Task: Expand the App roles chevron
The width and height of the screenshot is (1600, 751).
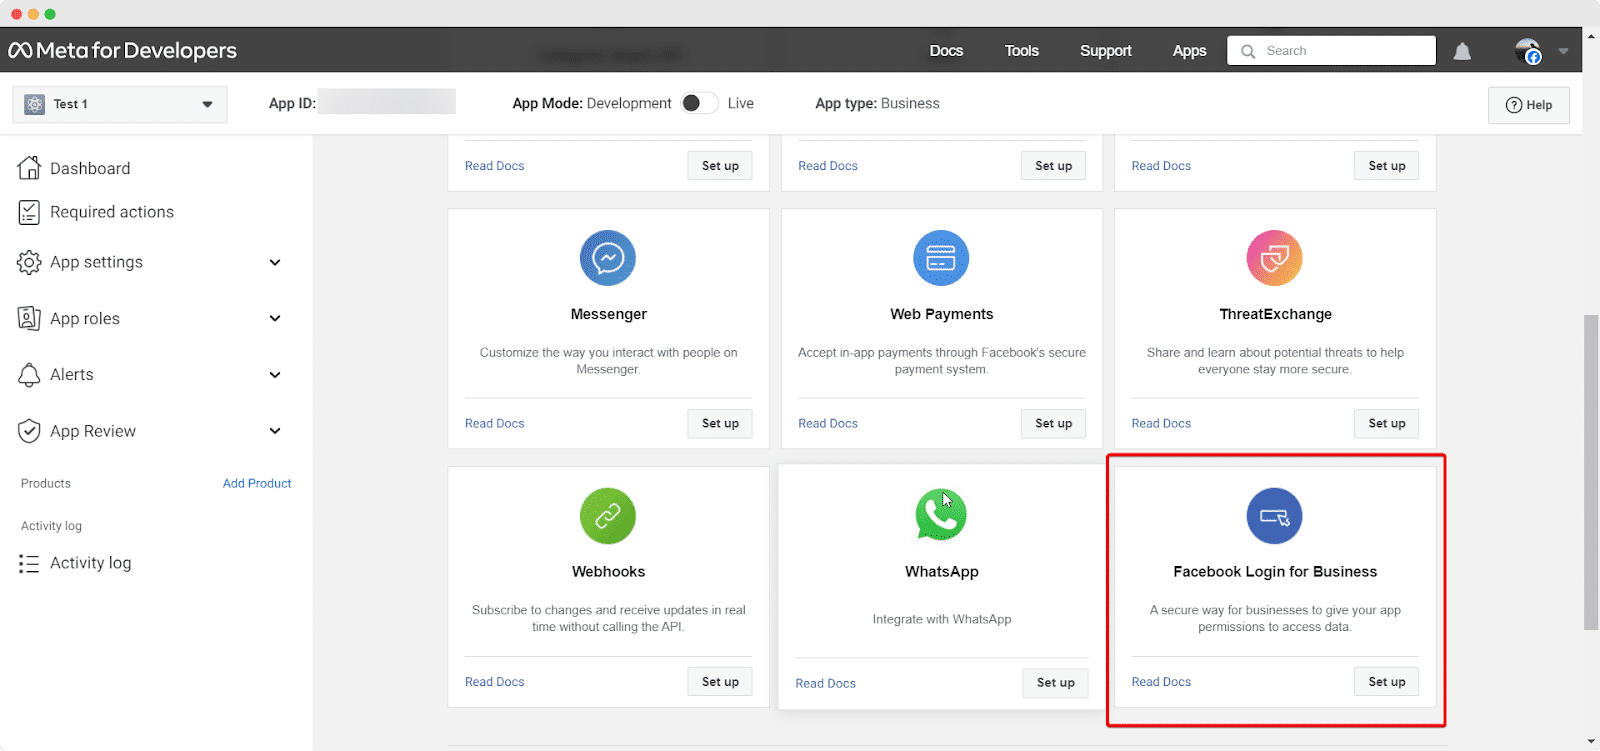Action: (x=275, y=318)
